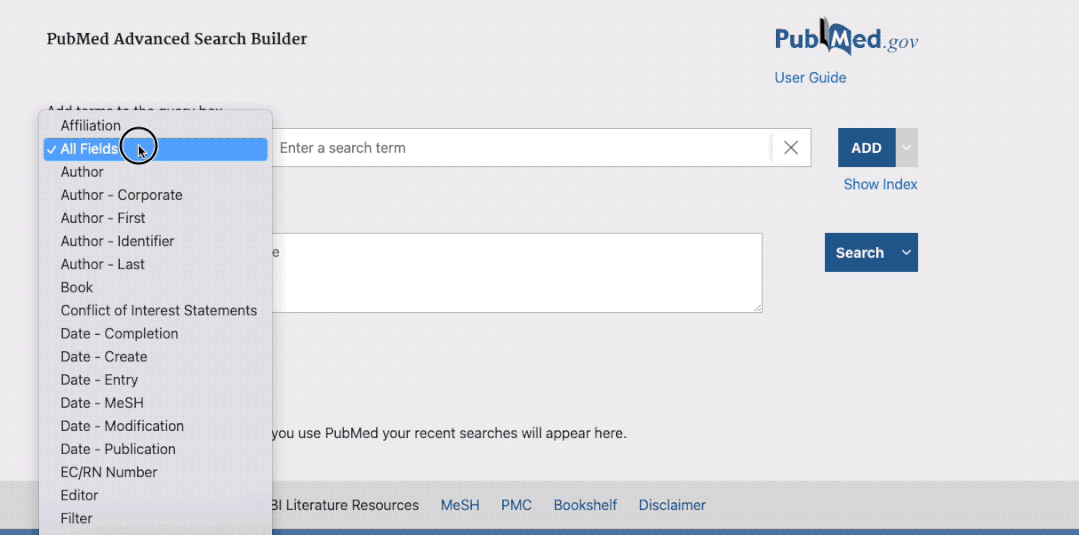The width and height of the screenshot is (1079, 535).
Task: Clear search term with X icon
Action: coord(791,148)
